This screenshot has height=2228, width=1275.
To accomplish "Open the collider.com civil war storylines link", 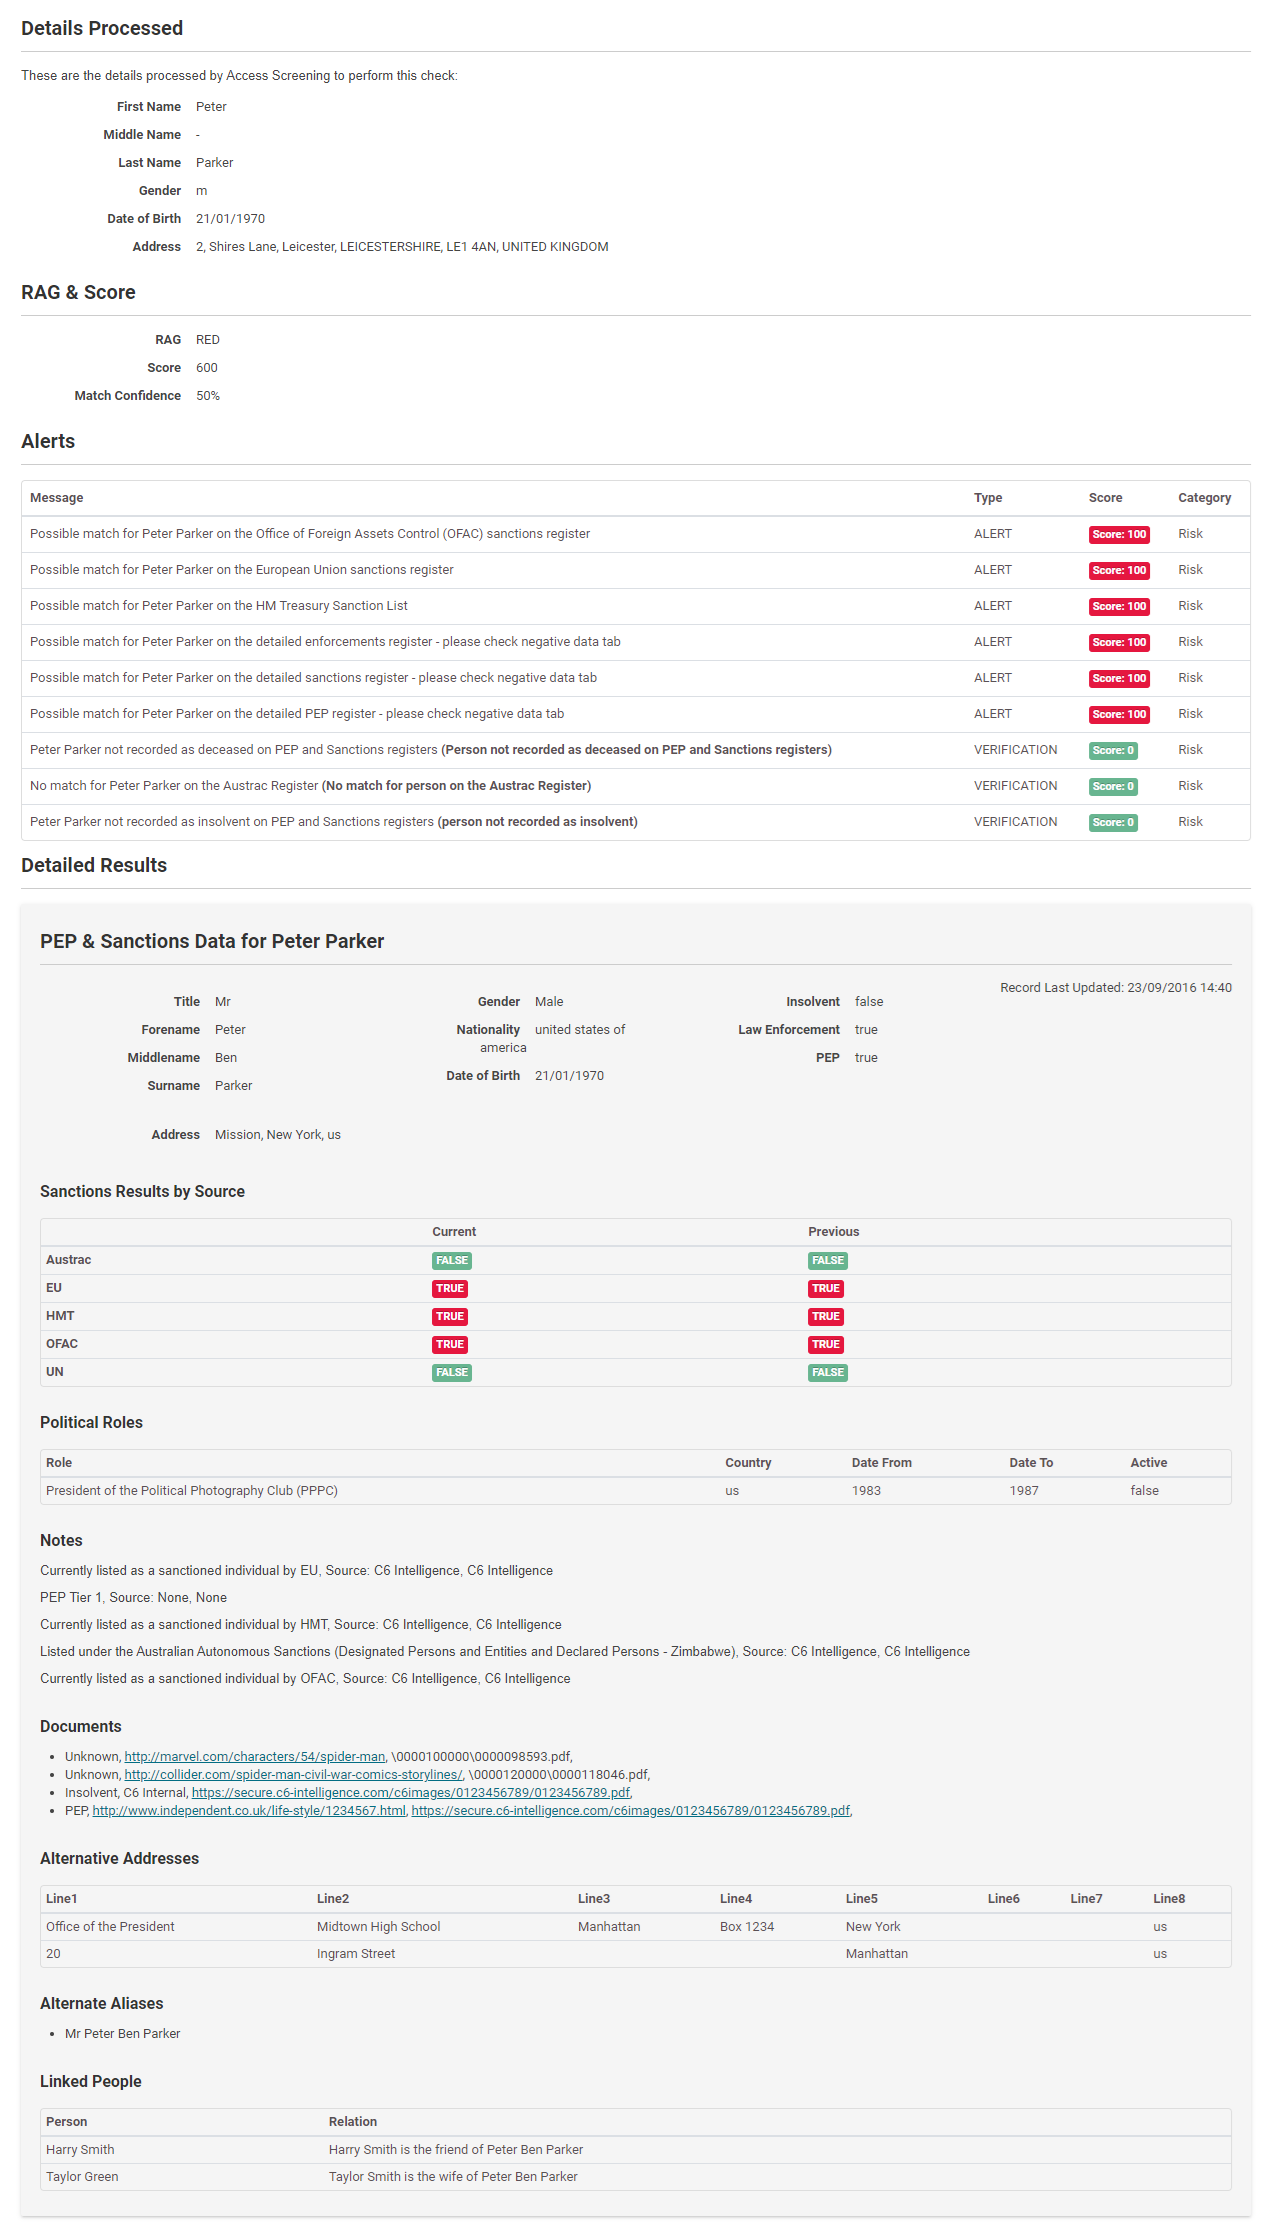I will [293, 1774].
